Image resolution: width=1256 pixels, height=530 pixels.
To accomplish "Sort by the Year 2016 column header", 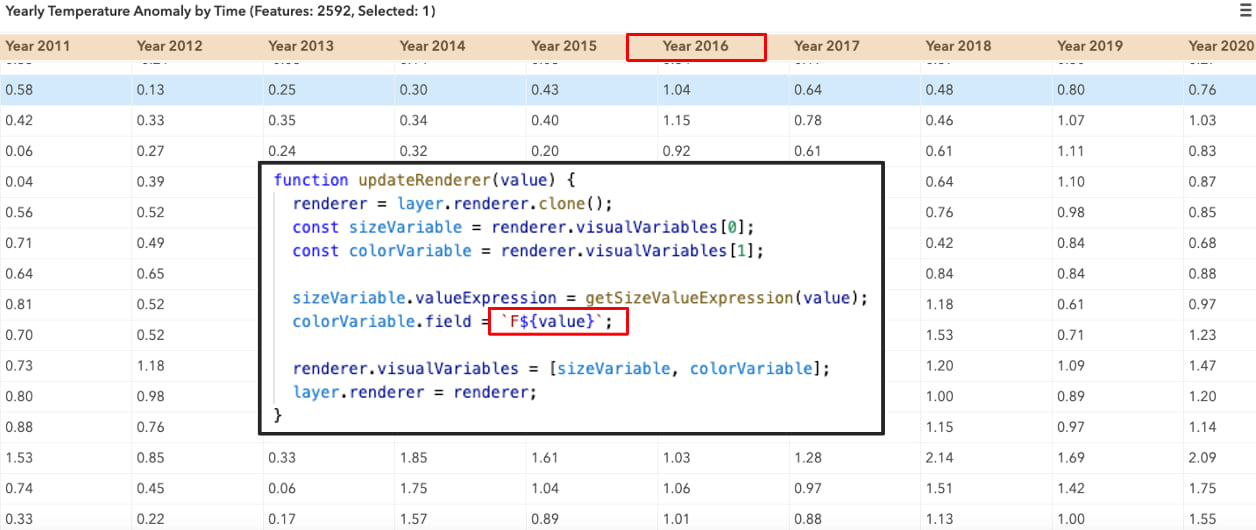I will click(696, 46).
